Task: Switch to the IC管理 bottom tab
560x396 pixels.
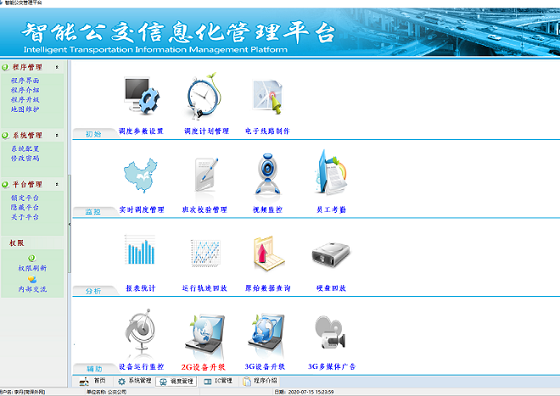Action: coord(218,381)
